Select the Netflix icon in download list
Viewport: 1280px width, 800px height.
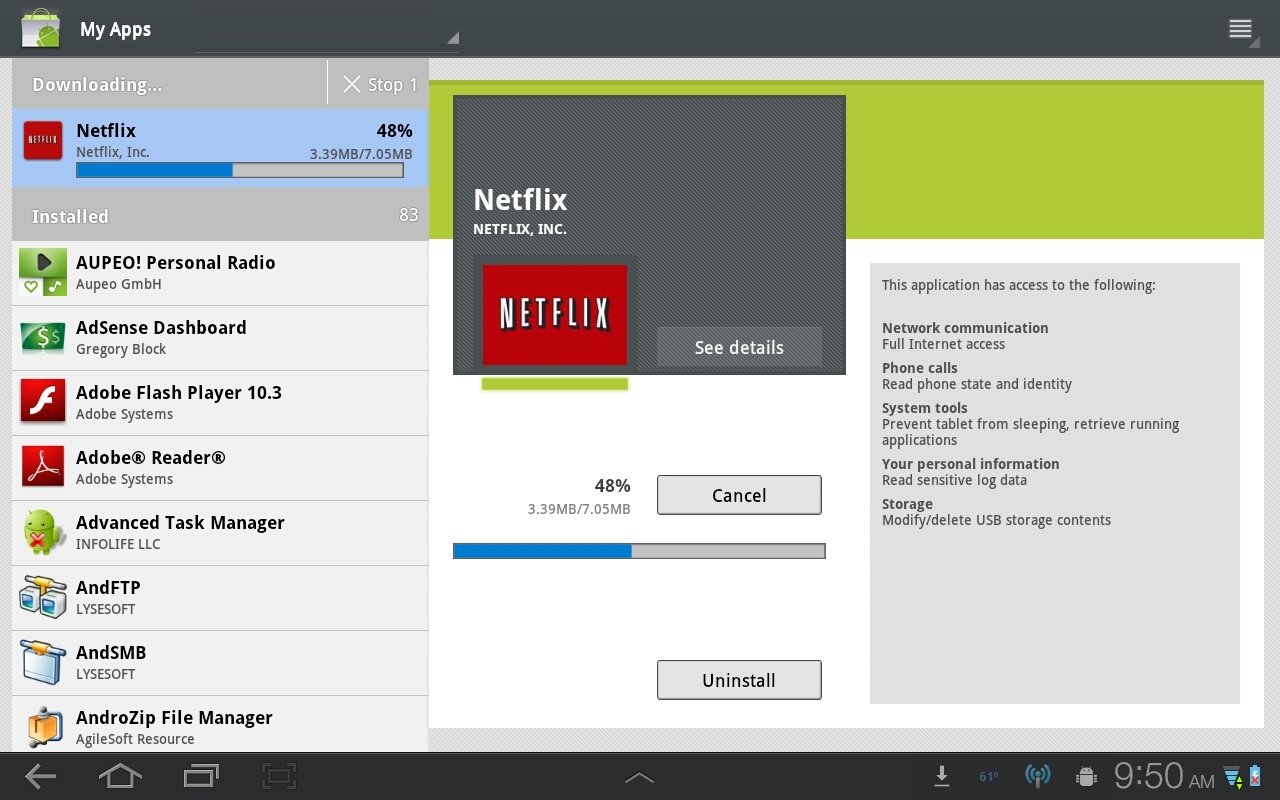pos(43,141)
